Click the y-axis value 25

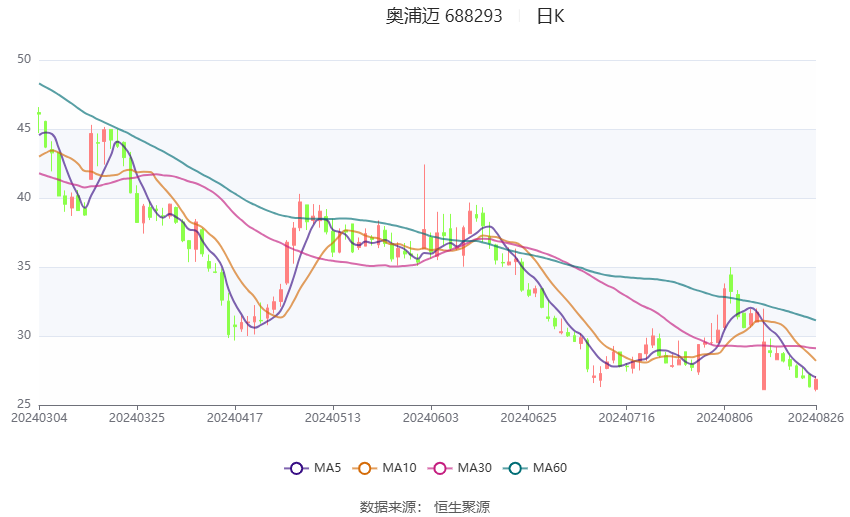click(24, 404)
